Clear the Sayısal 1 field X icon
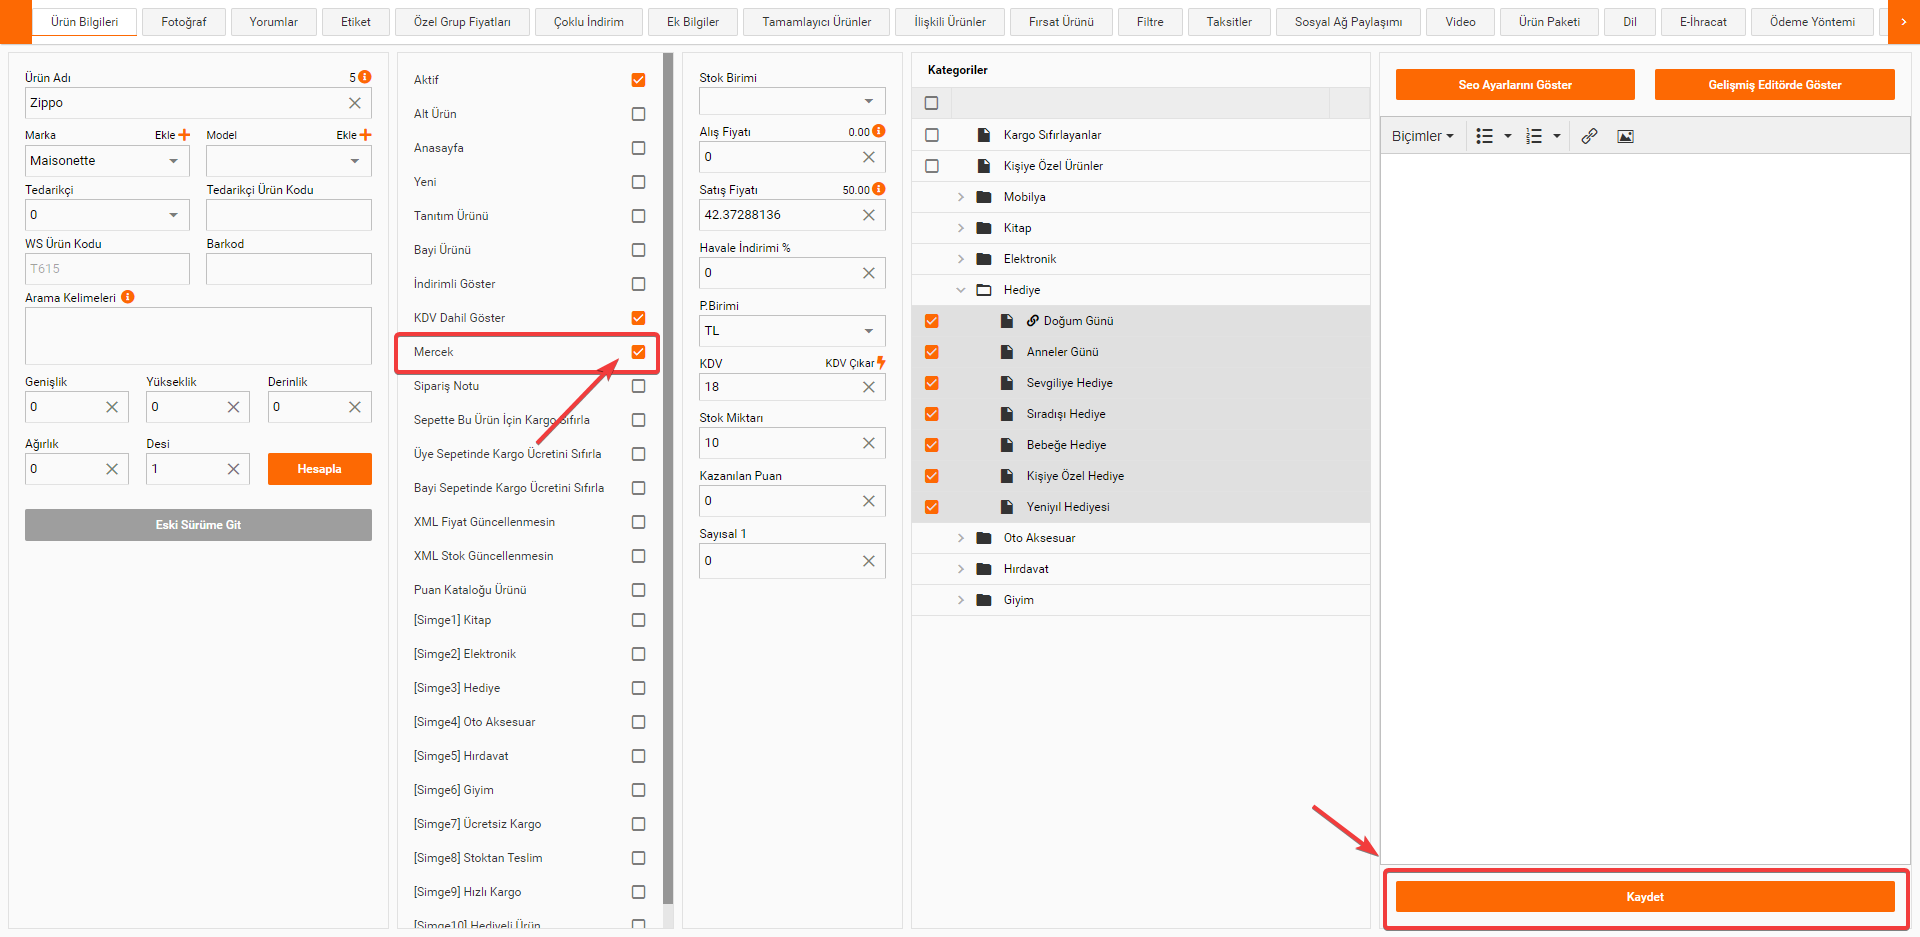Viewport: 1920px width, 937px height. (869, 561)
